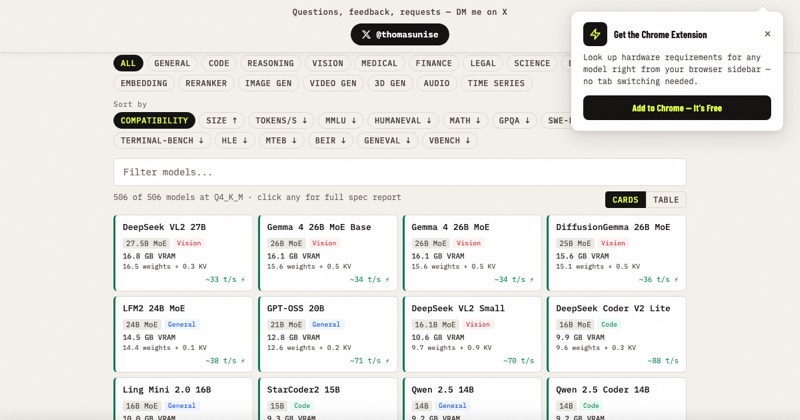Click the lightning bolt extension icon
Screen dimensions: 800x420
595,34
